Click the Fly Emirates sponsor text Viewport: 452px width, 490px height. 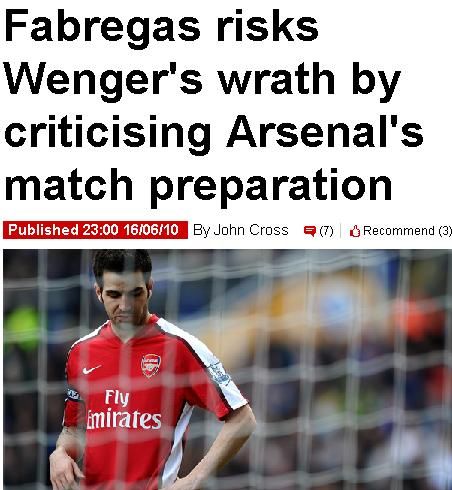coord(123,409)
